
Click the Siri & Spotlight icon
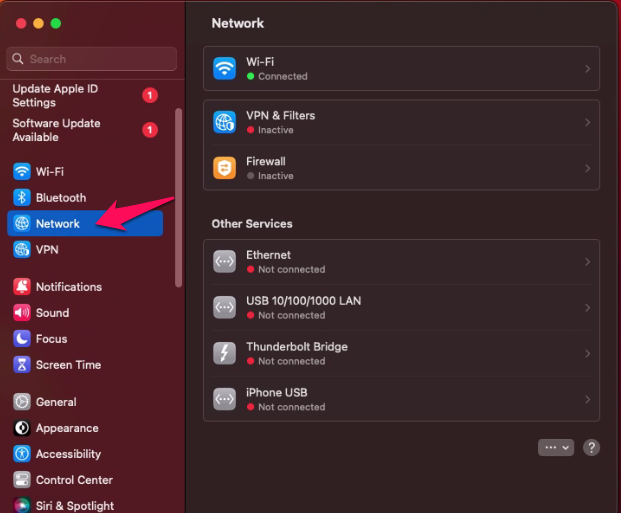(x=22, y=505)
